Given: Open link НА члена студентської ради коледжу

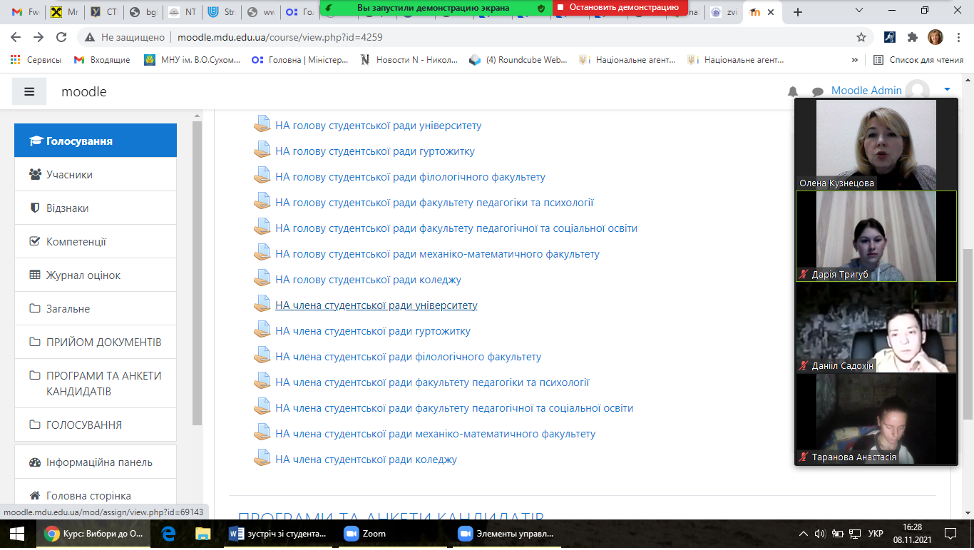Looking at the screenshot, I should 366,460.
